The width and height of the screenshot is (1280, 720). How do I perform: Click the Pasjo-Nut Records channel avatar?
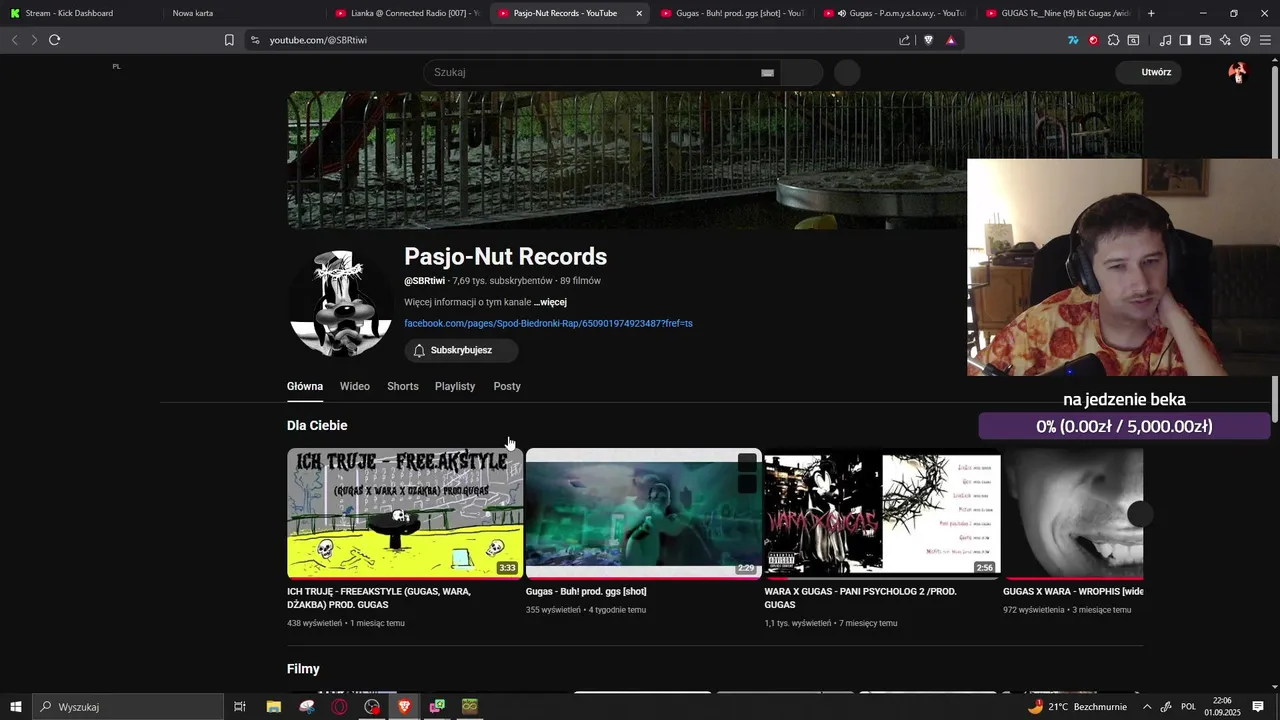click(340, 303)
